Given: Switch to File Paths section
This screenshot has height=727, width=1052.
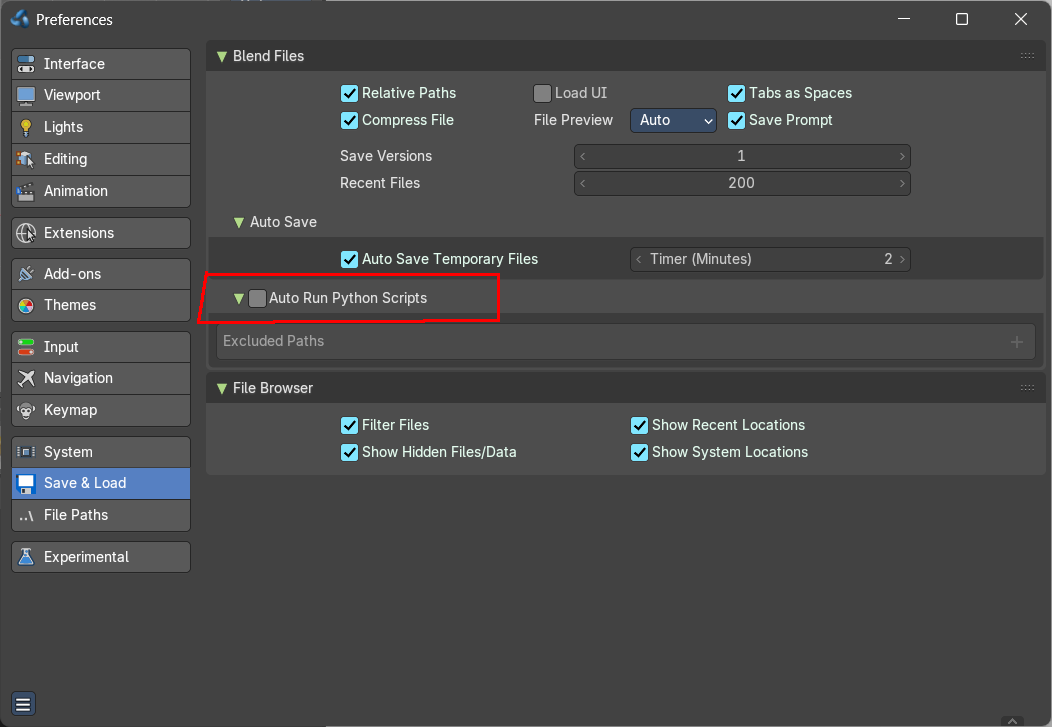Looking at the screenshot, I should (x=101, y=515).
